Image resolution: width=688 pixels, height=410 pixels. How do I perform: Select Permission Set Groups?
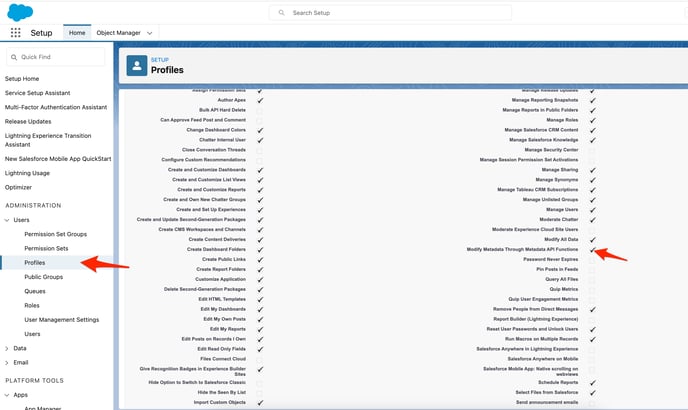(56, 234)
